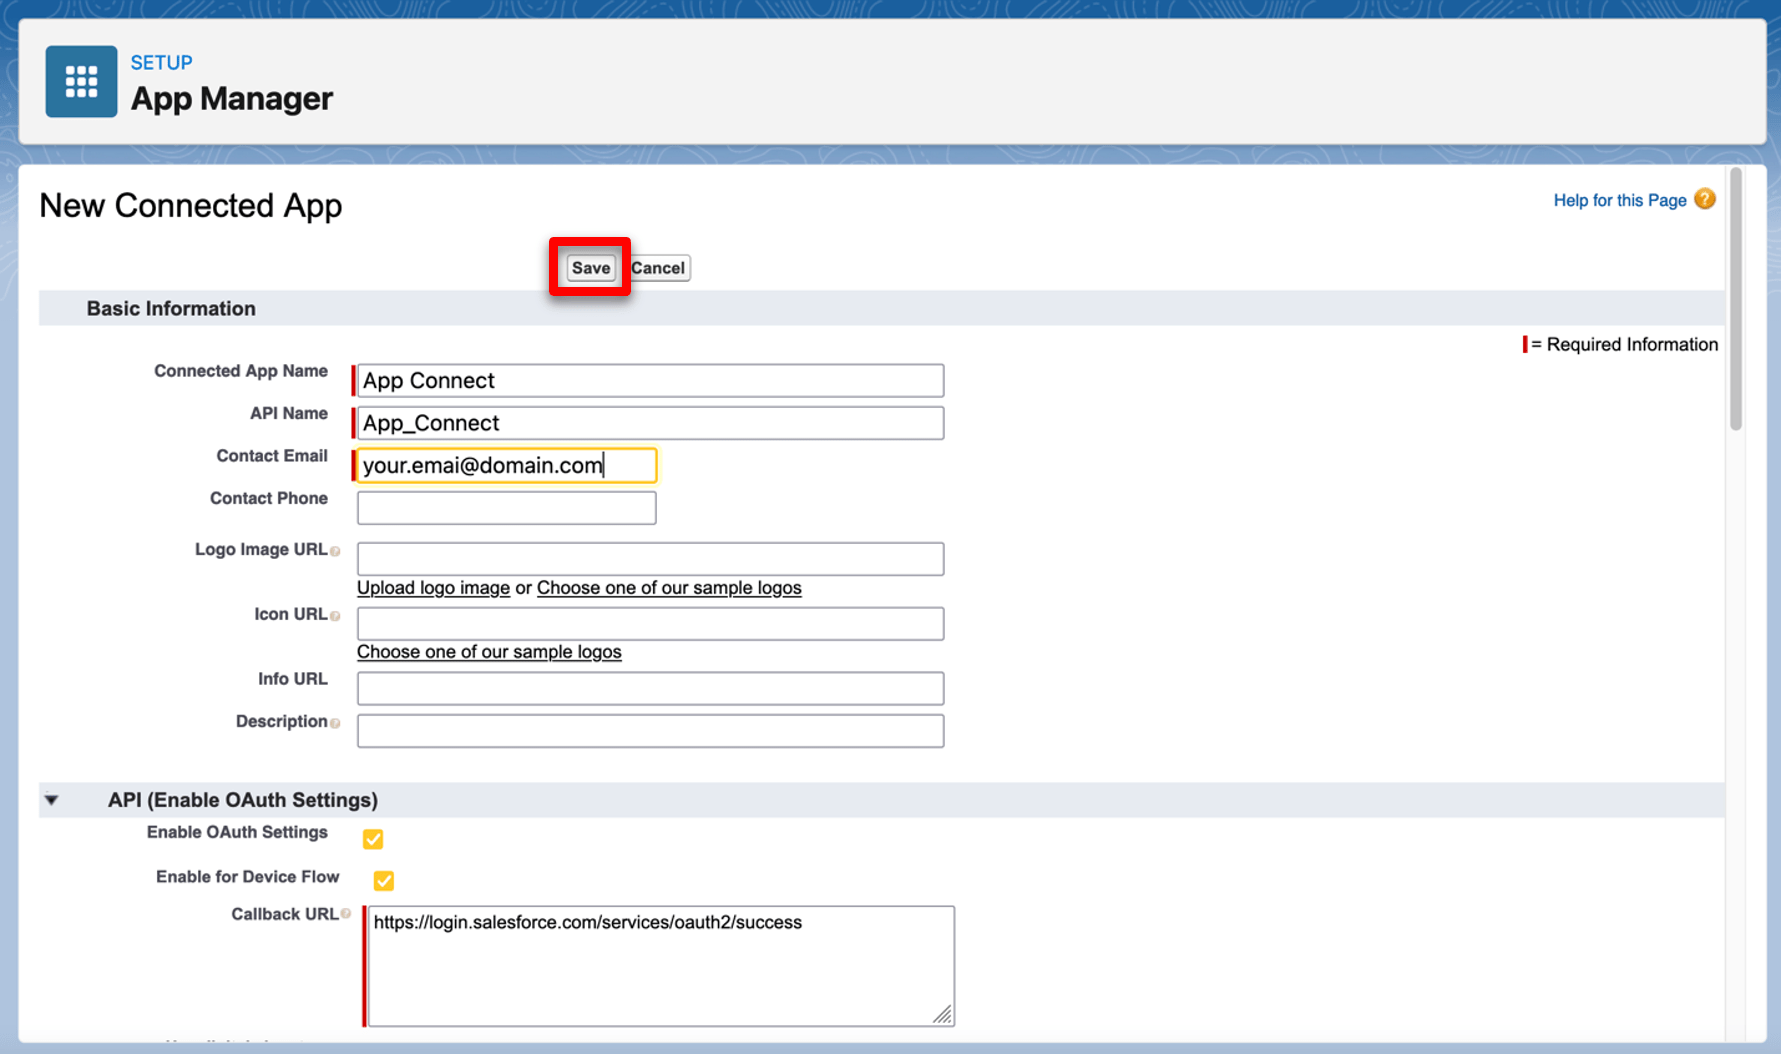
Task: Choose a sample logo for the app
Action: coord(668,588)
